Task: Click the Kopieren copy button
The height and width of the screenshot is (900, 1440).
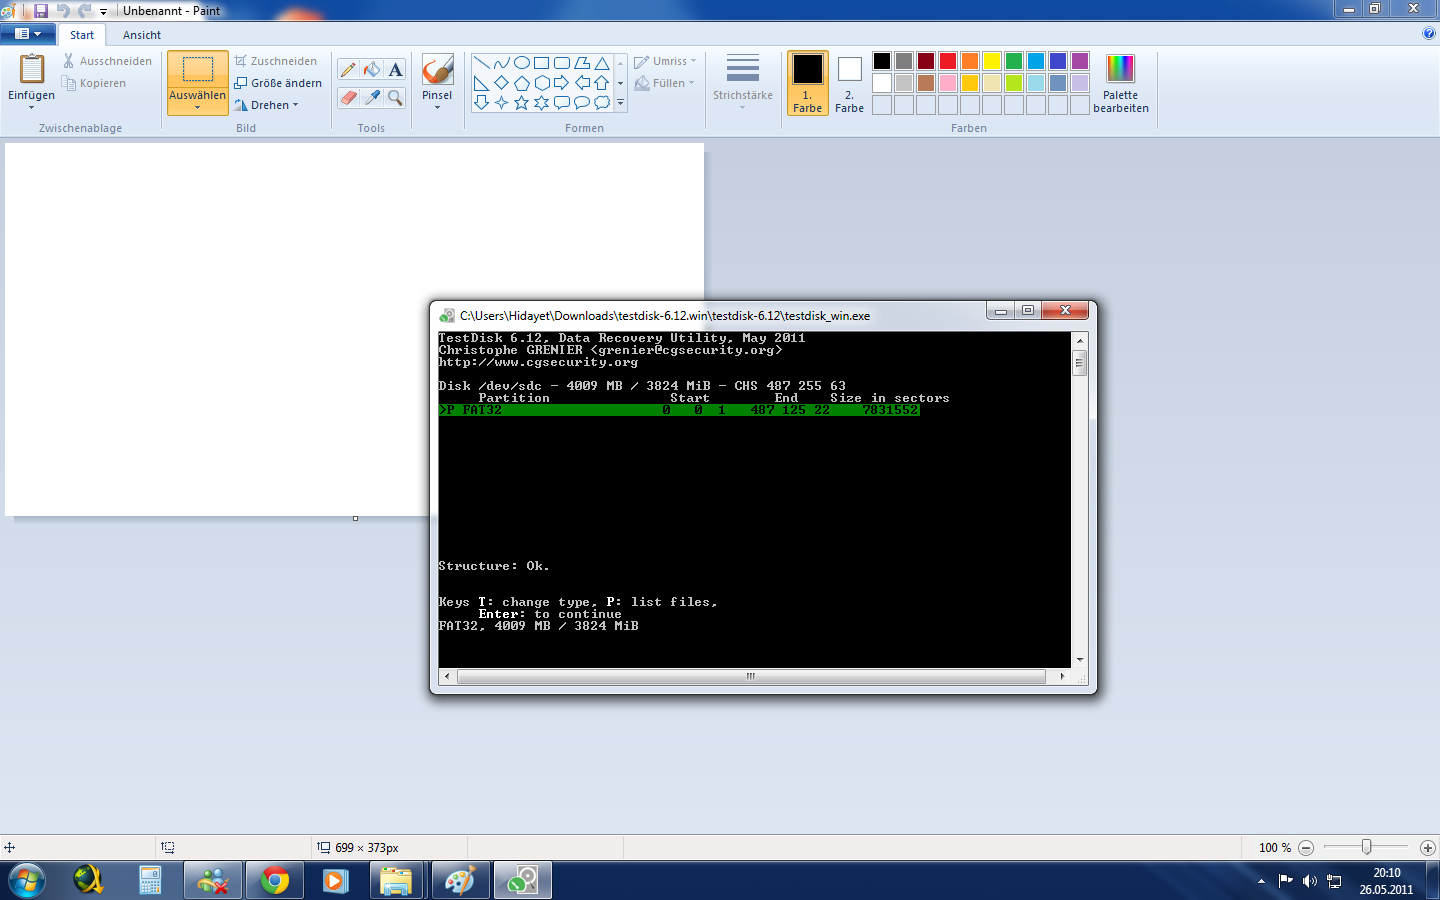Action: coord(95,83)
